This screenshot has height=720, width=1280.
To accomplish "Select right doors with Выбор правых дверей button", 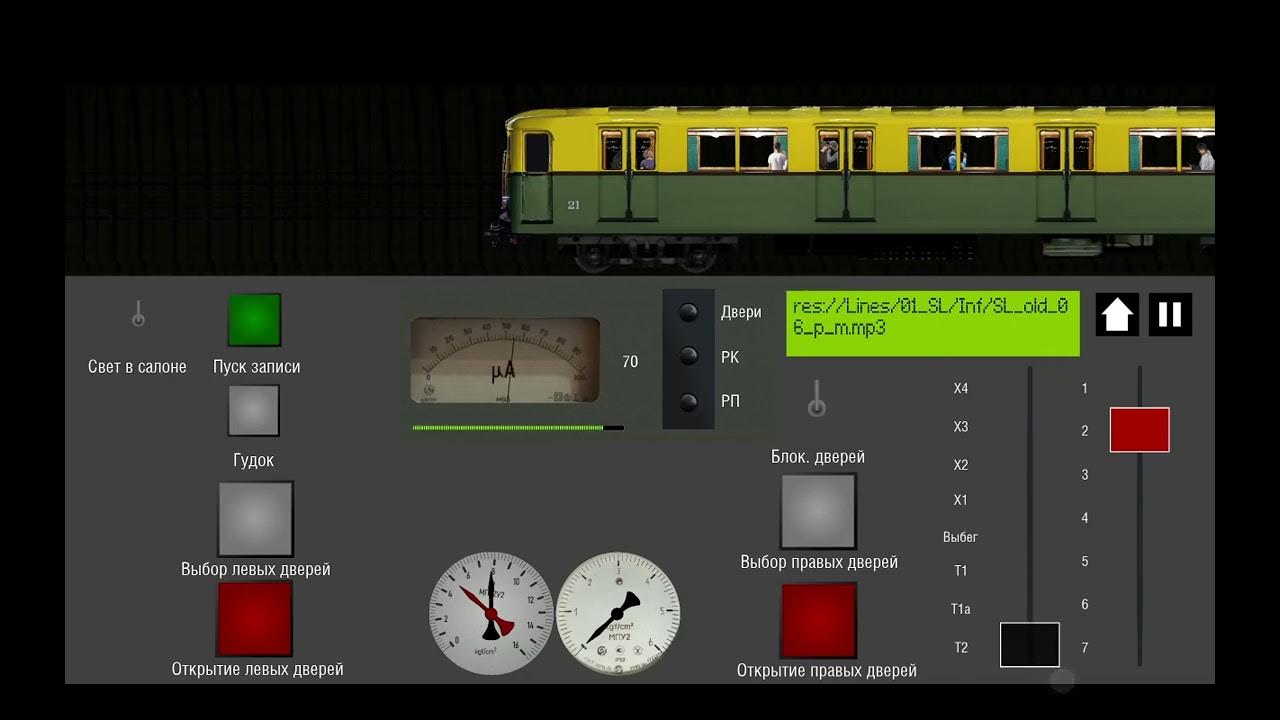I will 819,511.
